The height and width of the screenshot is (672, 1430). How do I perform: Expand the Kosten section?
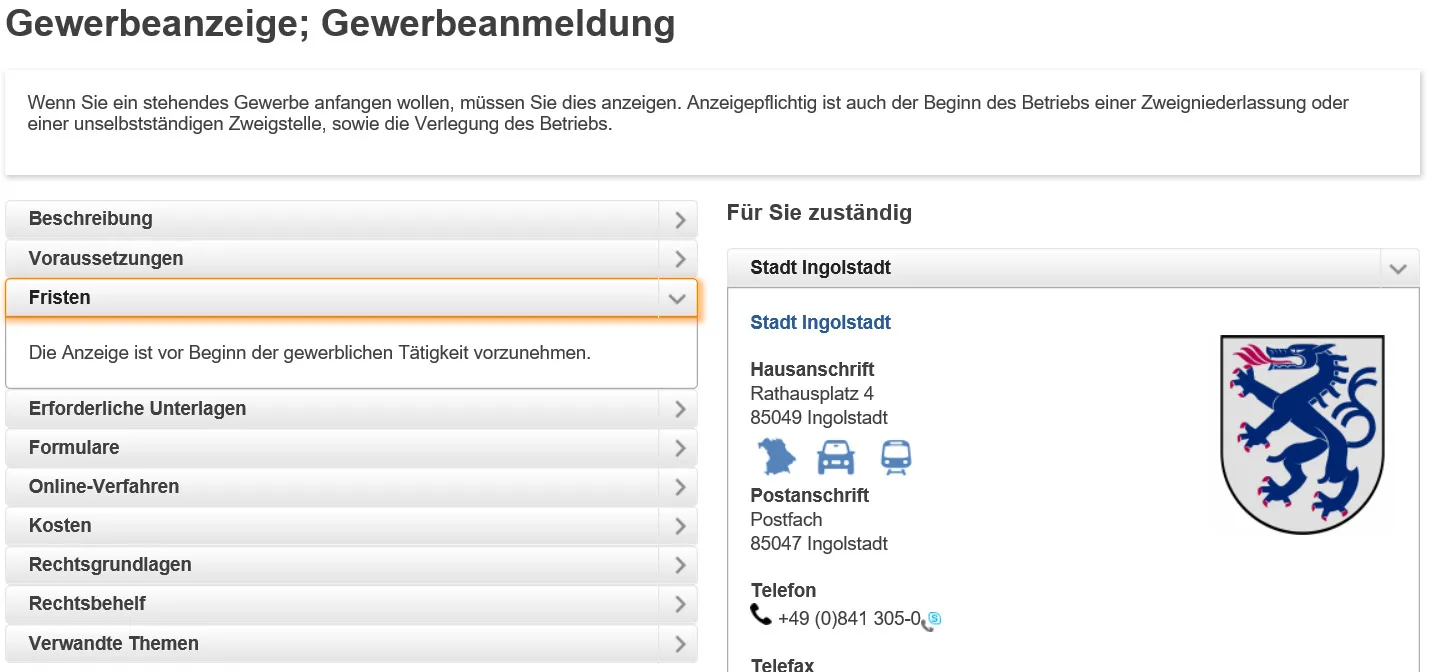(351, 526)
